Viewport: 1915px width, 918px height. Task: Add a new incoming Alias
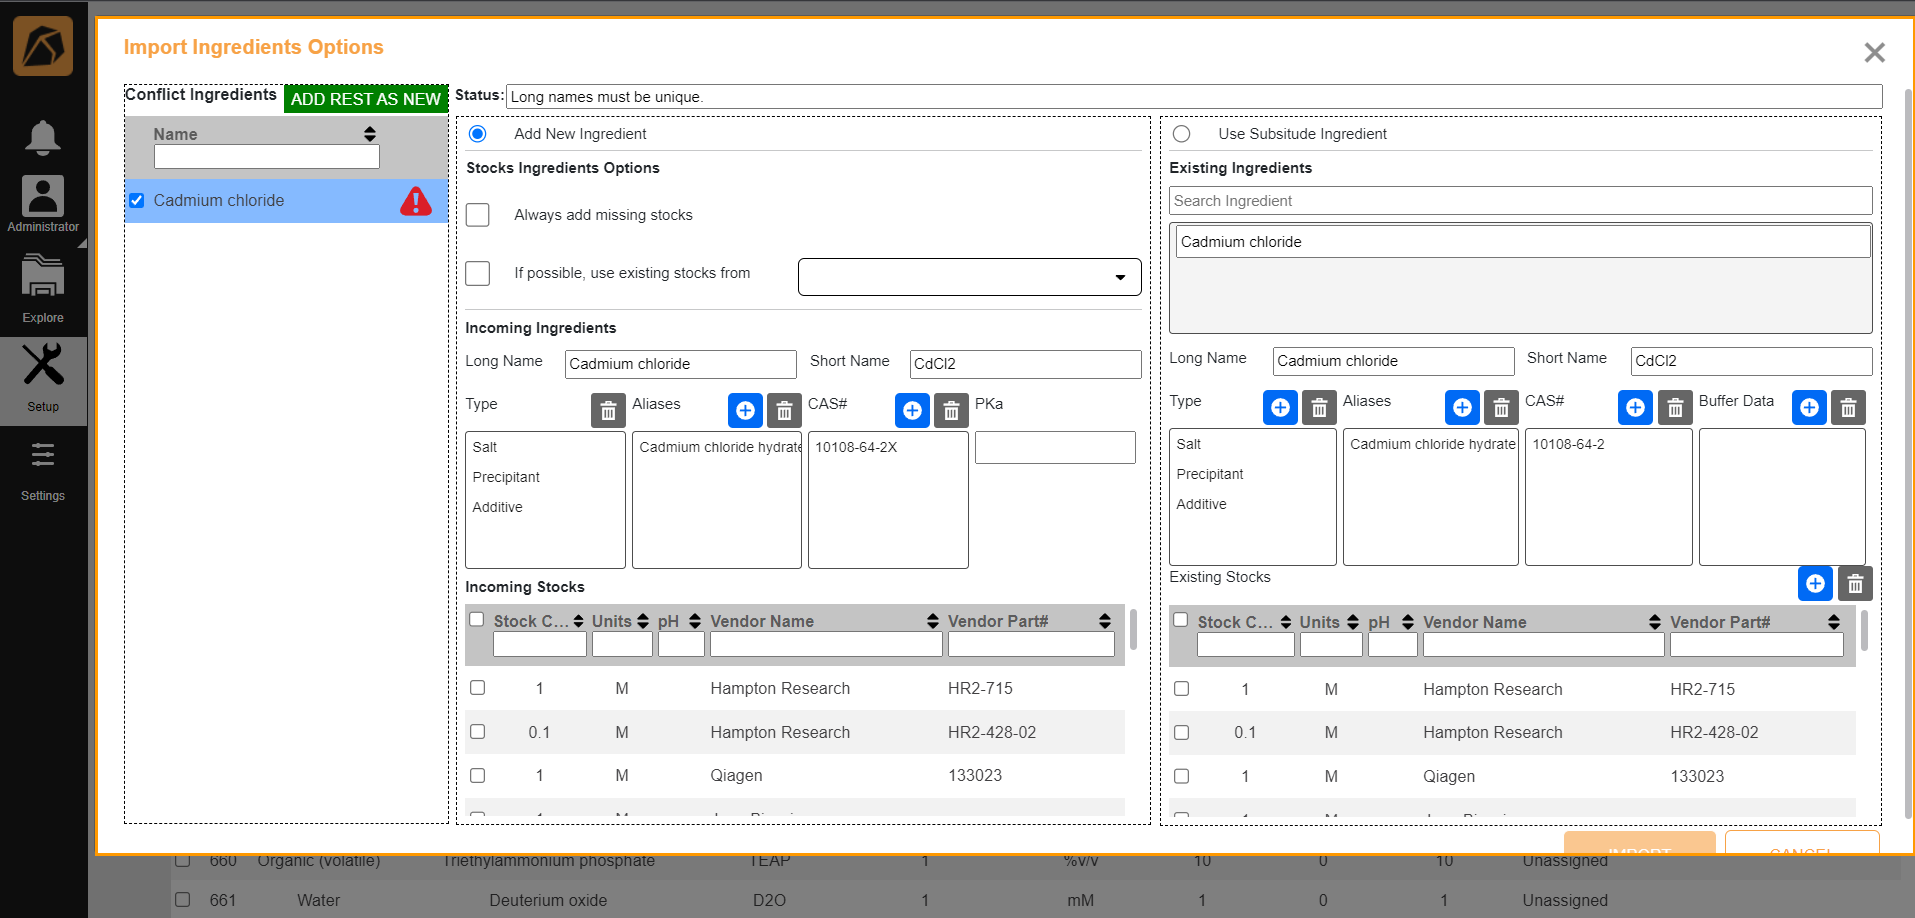[745, 411]
